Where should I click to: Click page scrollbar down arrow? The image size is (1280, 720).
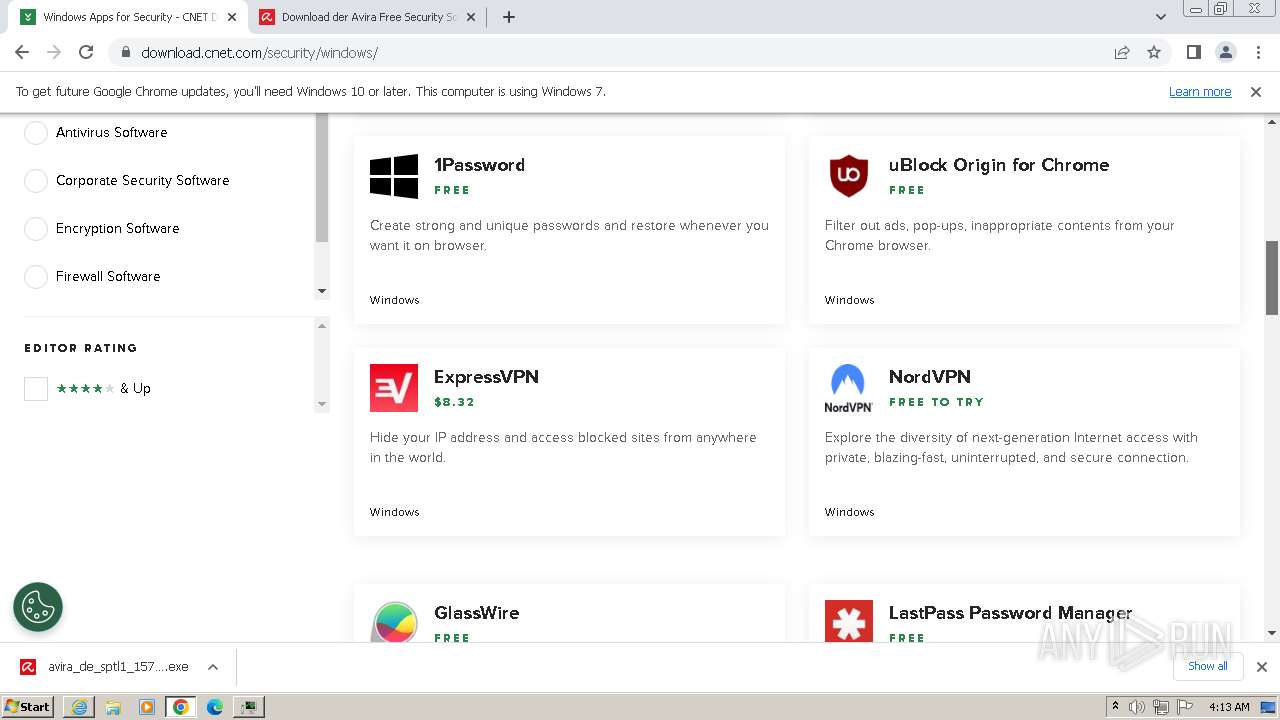pyautogui.click(x=1272, y=633)
